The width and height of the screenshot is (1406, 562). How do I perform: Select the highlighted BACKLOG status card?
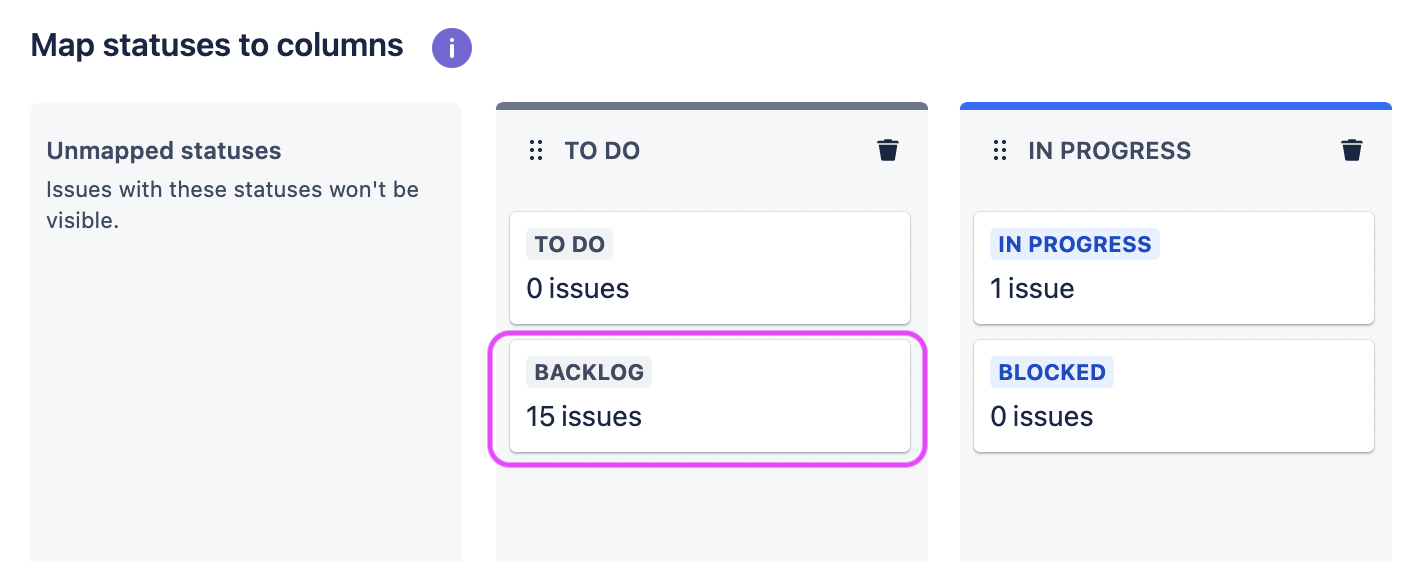pyautogui.click(x=710, y=396)
